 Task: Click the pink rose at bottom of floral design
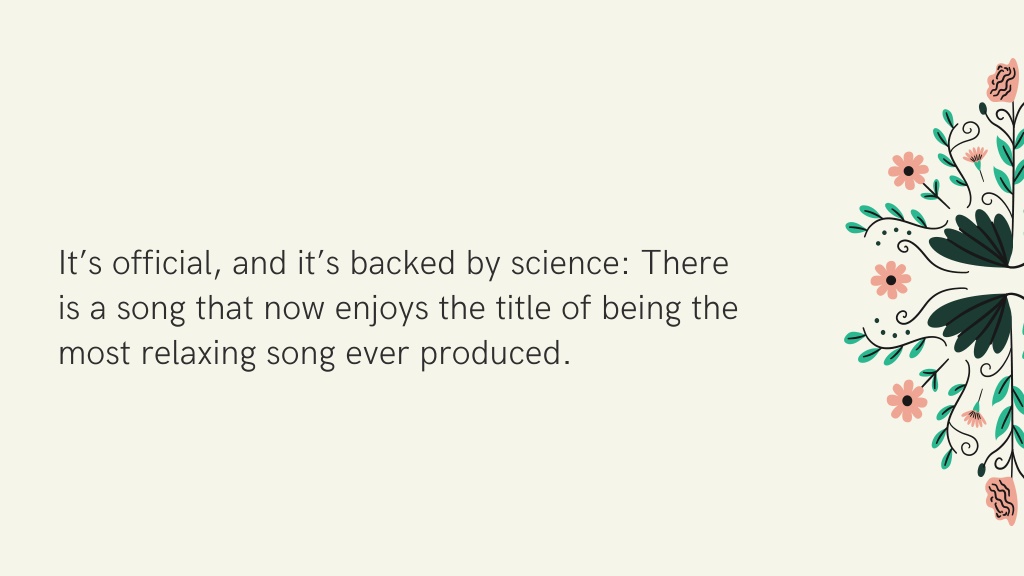1002,501
